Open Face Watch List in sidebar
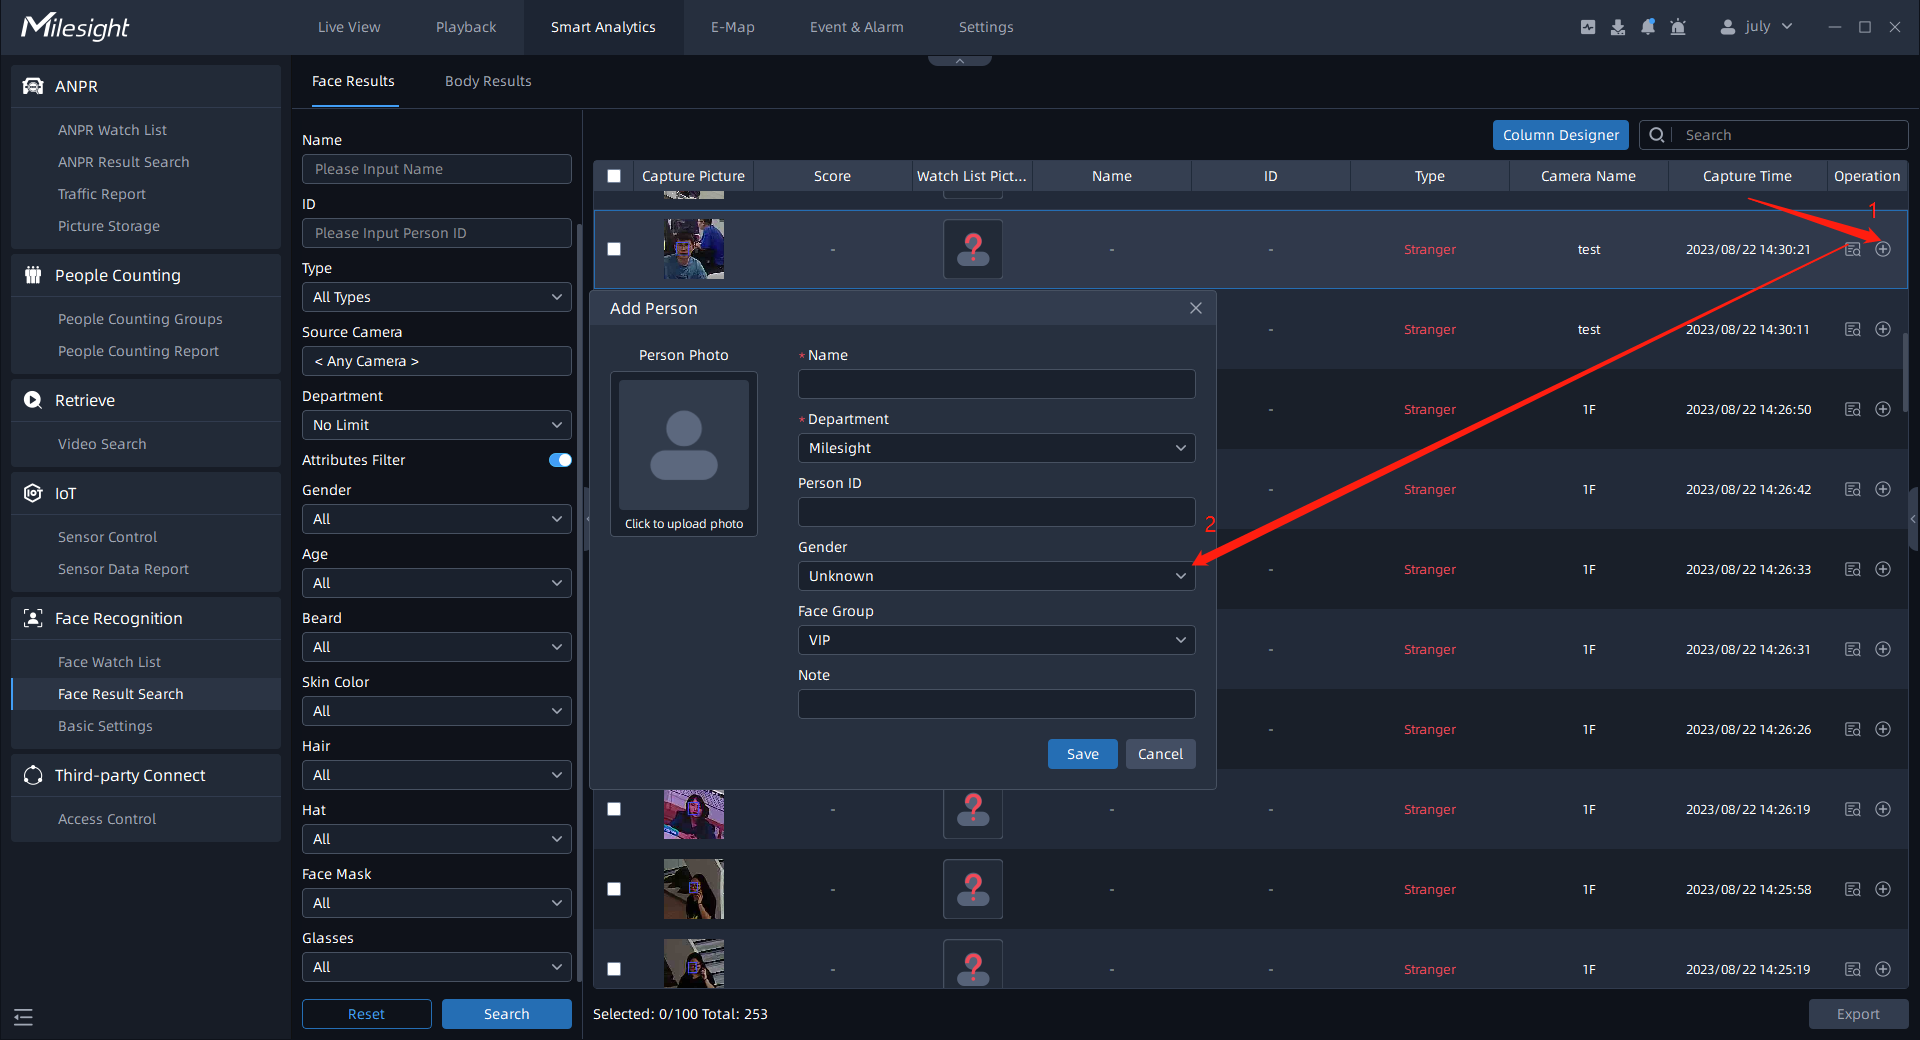Screen dimensions: 1920x1040 pos(110,662)
